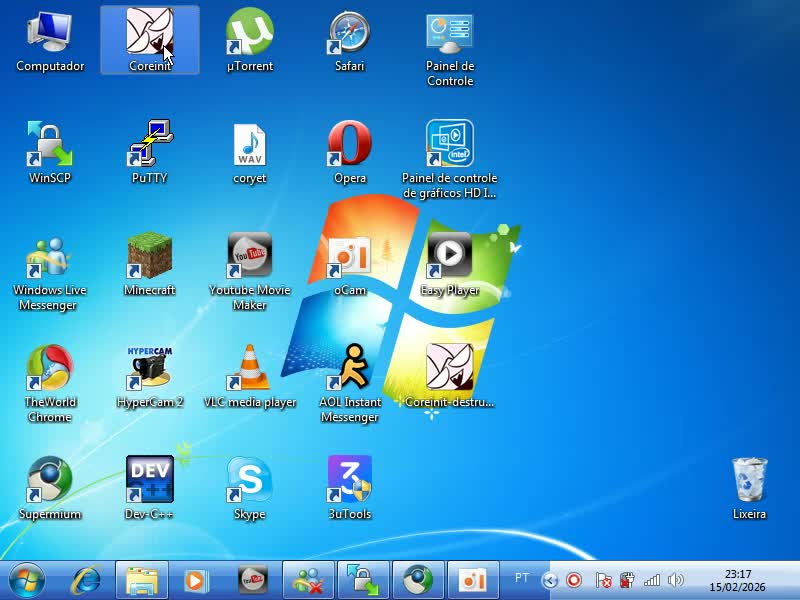Click the Lixeira recycle bin
Image resolution: width=800 pixels, height=600 pixels.
click(749, 482)
